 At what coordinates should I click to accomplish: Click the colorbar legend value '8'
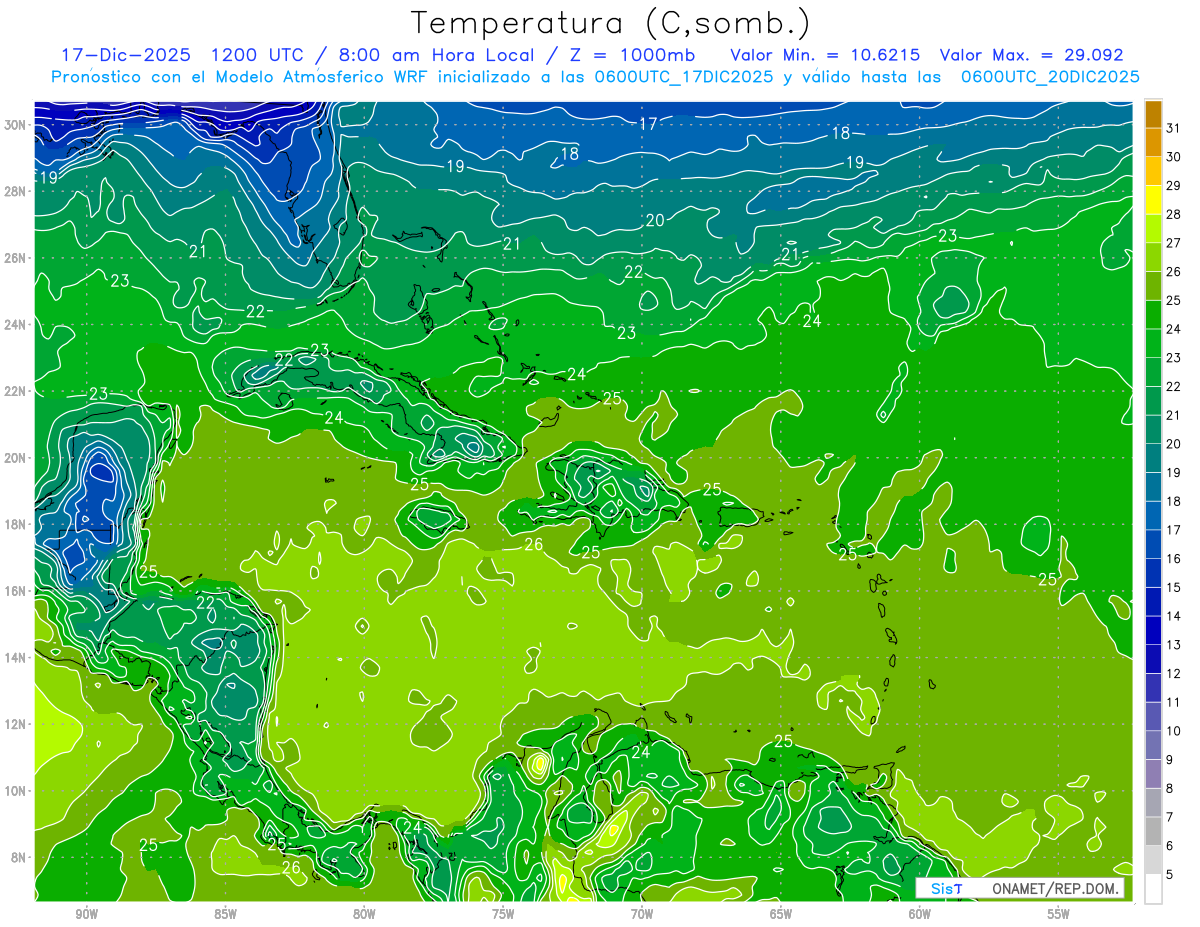tap(1171, 788)
